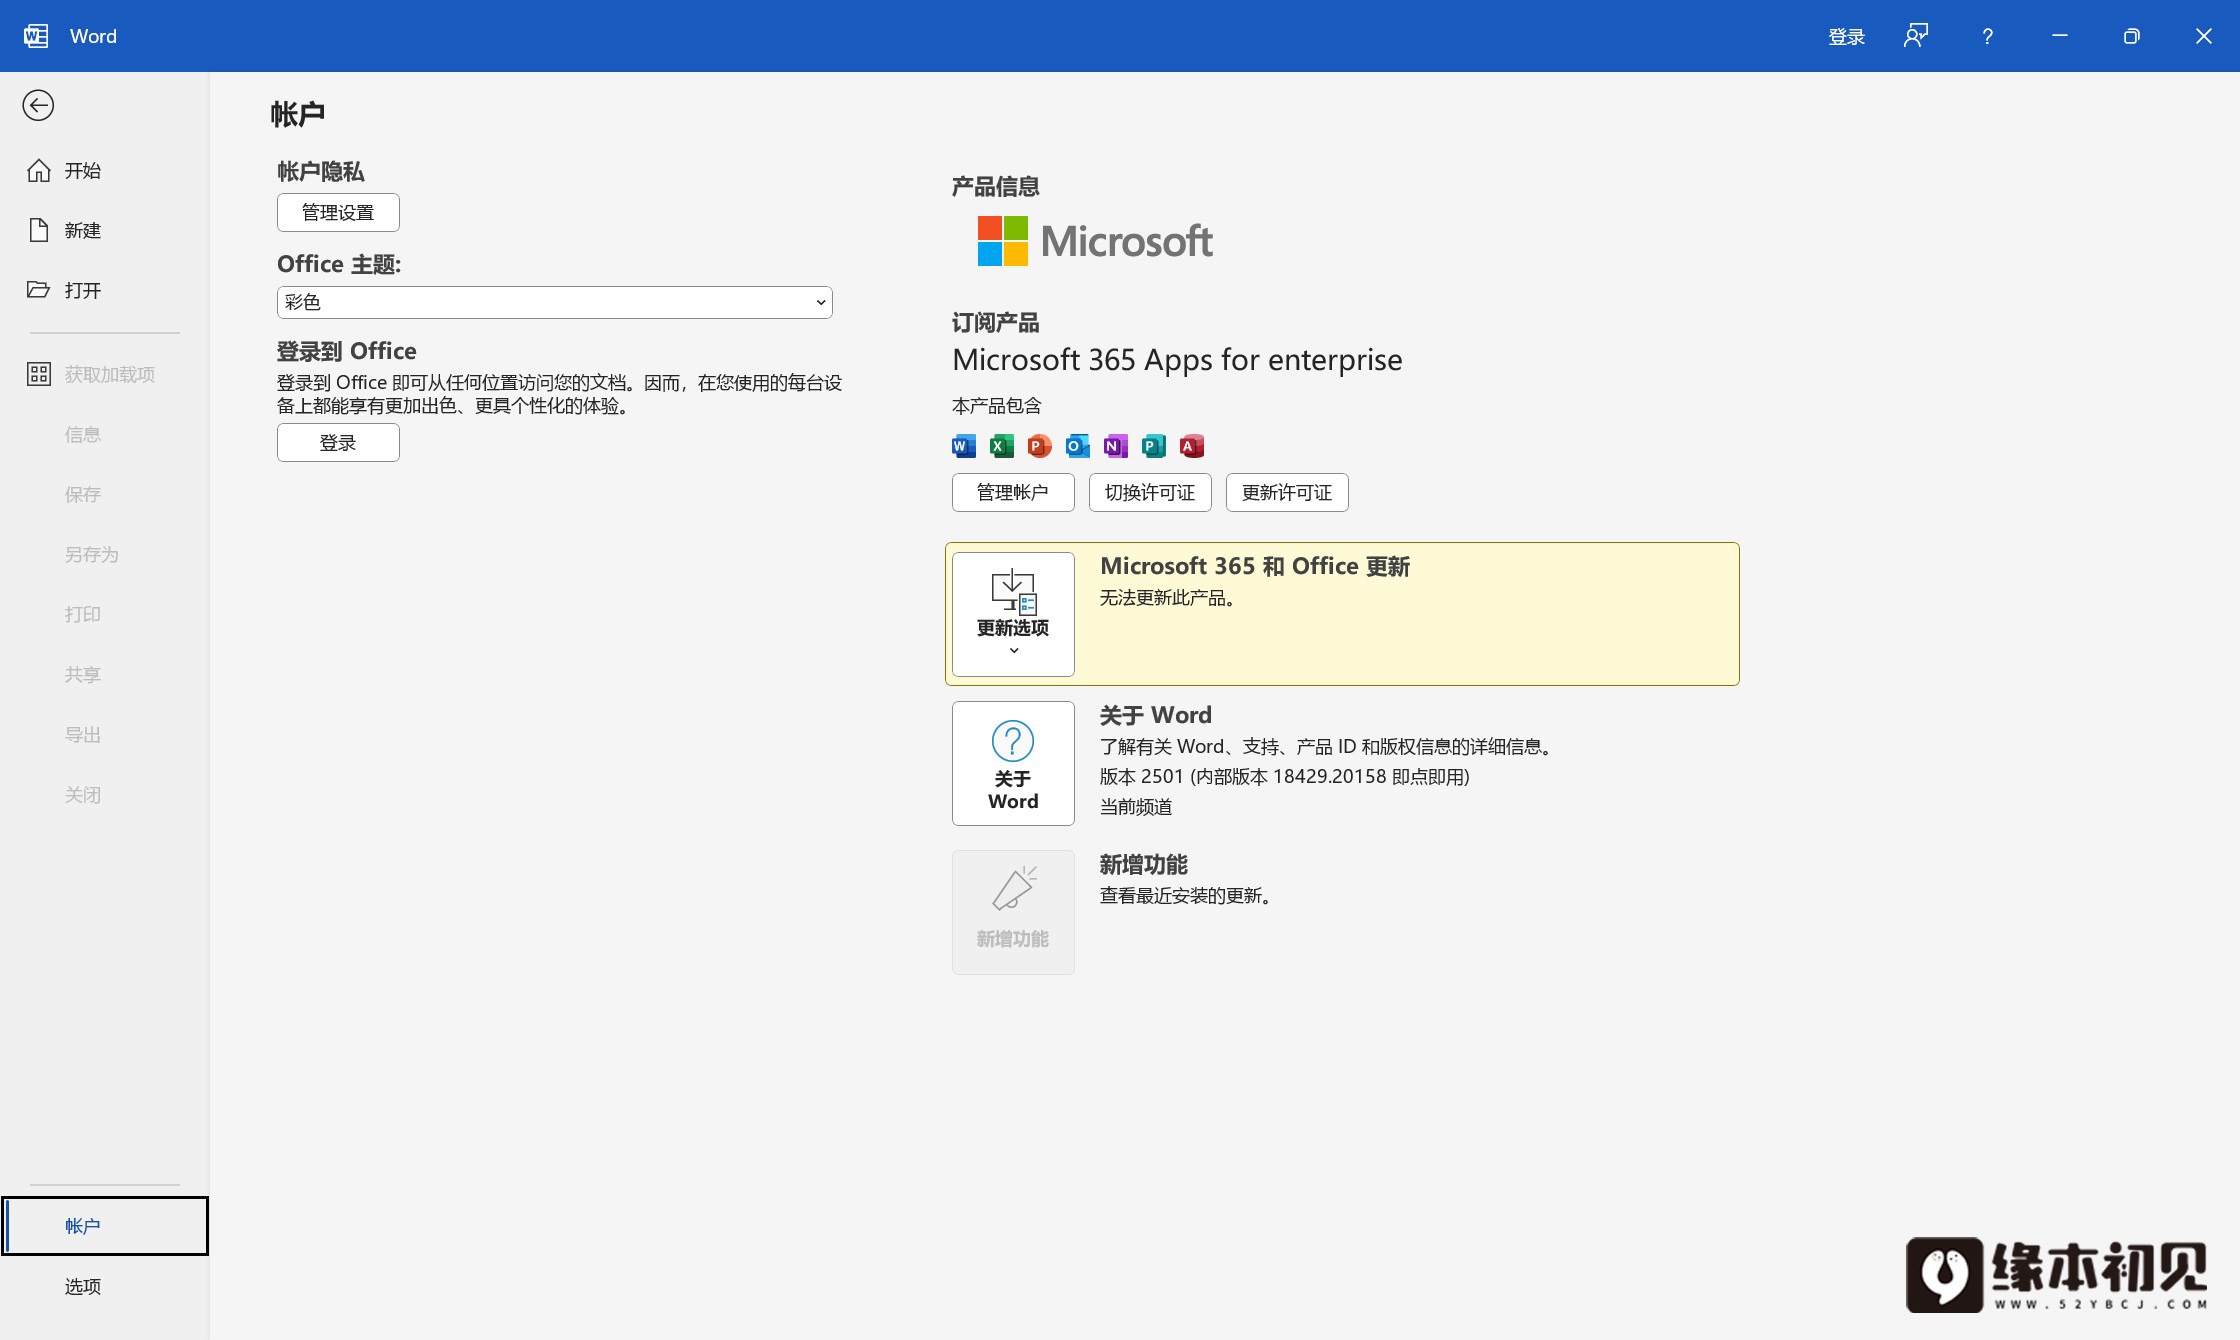This screenshot has height=1340, width=2240.
Task: Click the 更新许可证 button
Action: [1287, 492]
